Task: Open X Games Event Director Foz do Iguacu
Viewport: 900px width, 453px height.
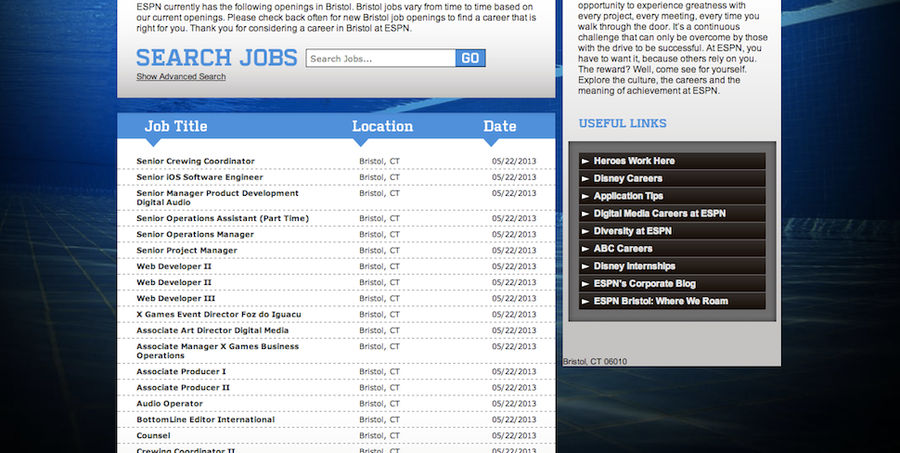Action: tap(219, 315)
